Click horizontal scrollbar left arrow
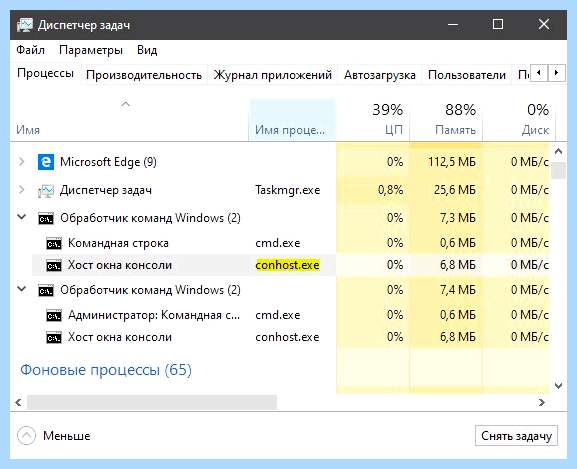Screen dimensions: 577x469 [x=18, y=402]
